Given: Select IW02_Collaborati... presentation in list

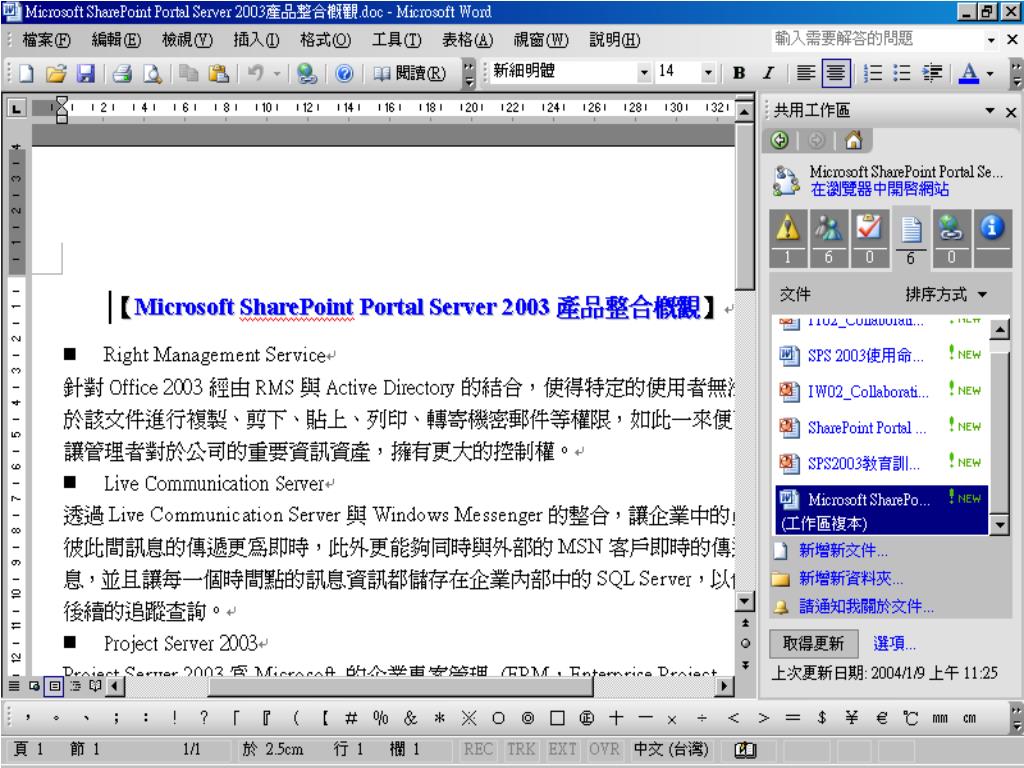Looking at the screenshot, I should 880,391.
